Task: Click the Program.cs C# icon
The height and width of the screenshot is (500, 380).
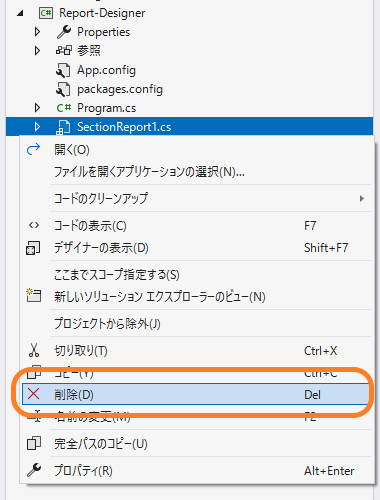Action: pyautogui.click(x=64, y=108)
